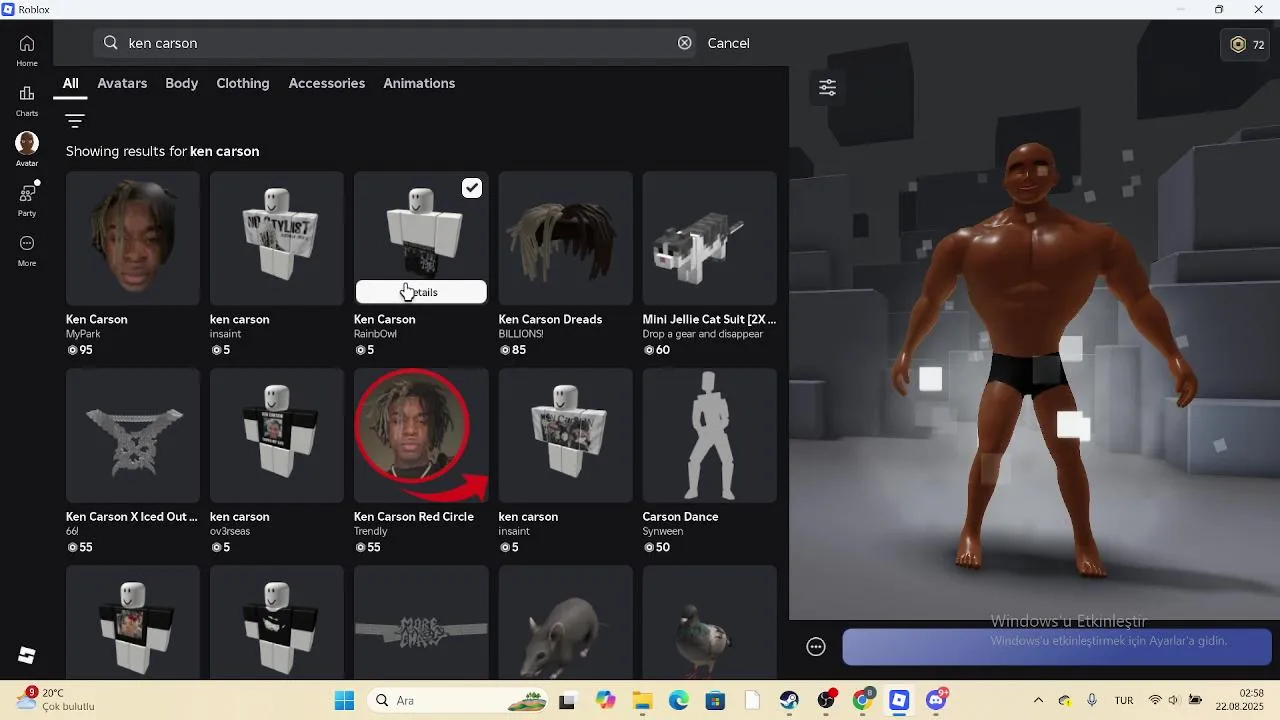Show hidden system tray icons chevron

1038,701
